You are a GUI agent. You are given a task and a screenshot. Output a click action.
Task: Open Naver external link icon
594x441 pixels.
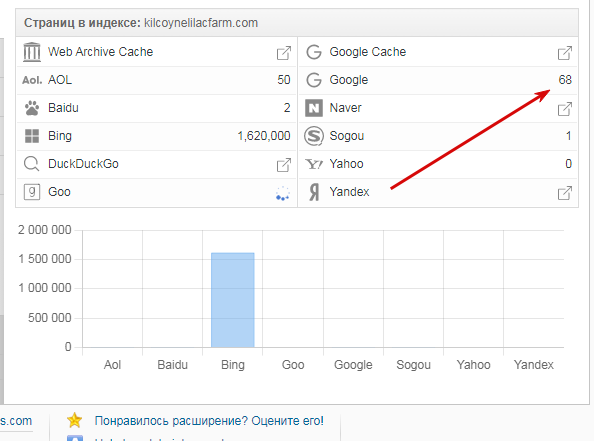(x=564, y=109)
